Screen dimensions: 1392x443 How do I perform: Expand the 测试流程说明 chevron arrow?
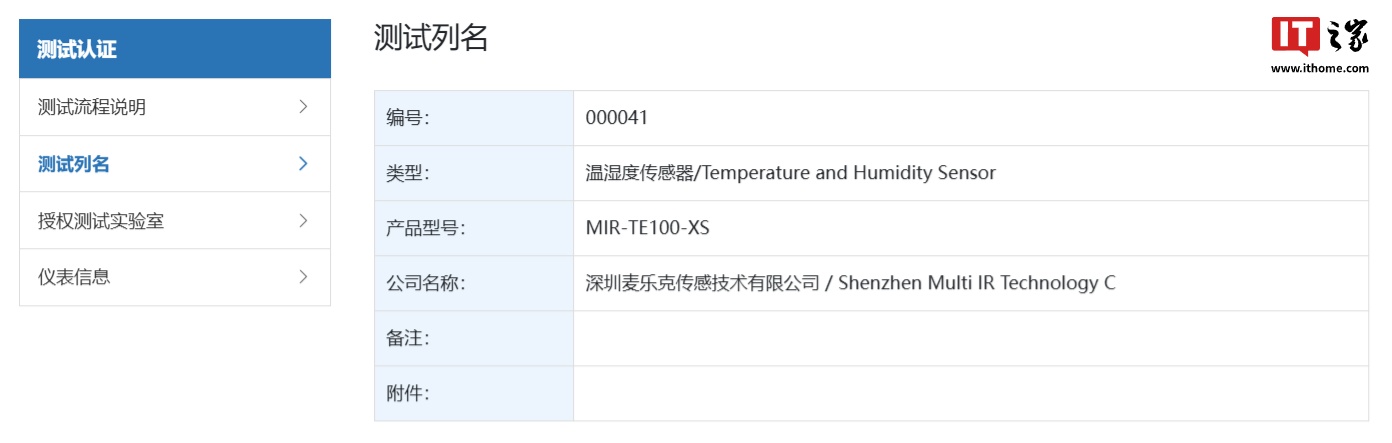tap(303, 107)
